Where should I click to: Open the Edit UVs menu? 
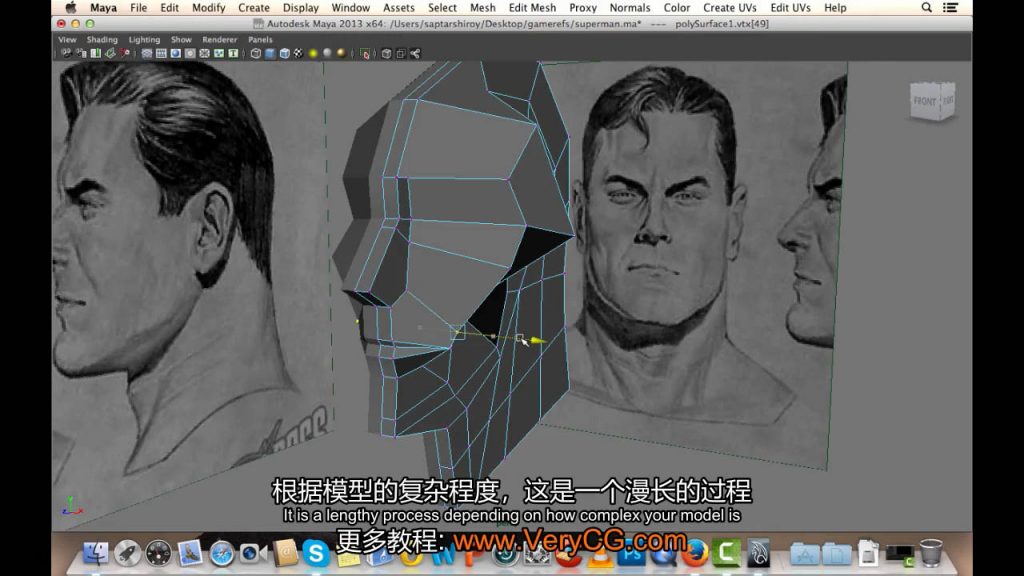pyautogui.click(x=790, y=8)
